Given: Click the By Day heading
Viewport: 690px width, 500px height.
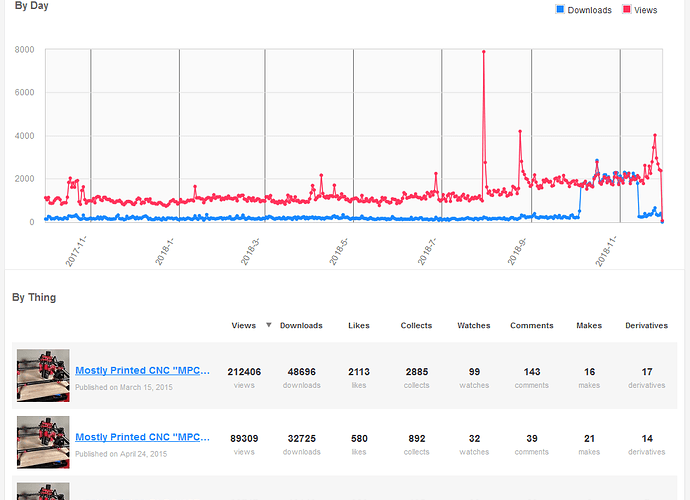Looking at the screenshot, I should pyautogui.click(x=32, y=6).
